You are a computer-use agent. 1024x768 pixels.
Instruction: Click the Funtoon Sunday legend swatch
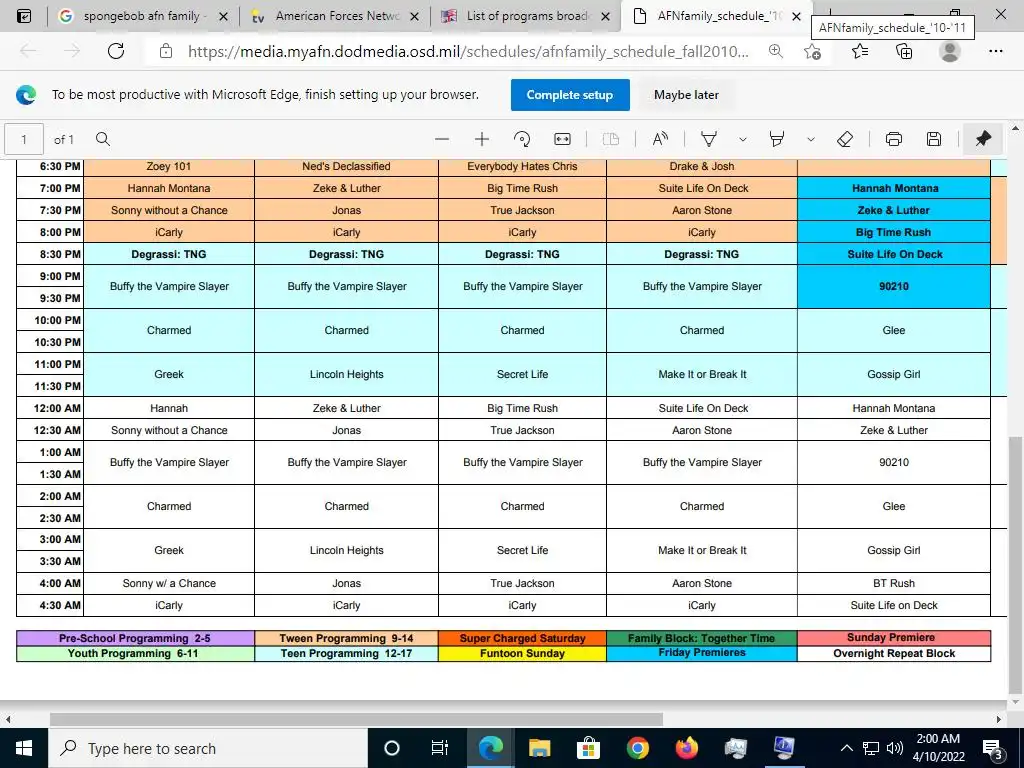click(x=522, y=653)
